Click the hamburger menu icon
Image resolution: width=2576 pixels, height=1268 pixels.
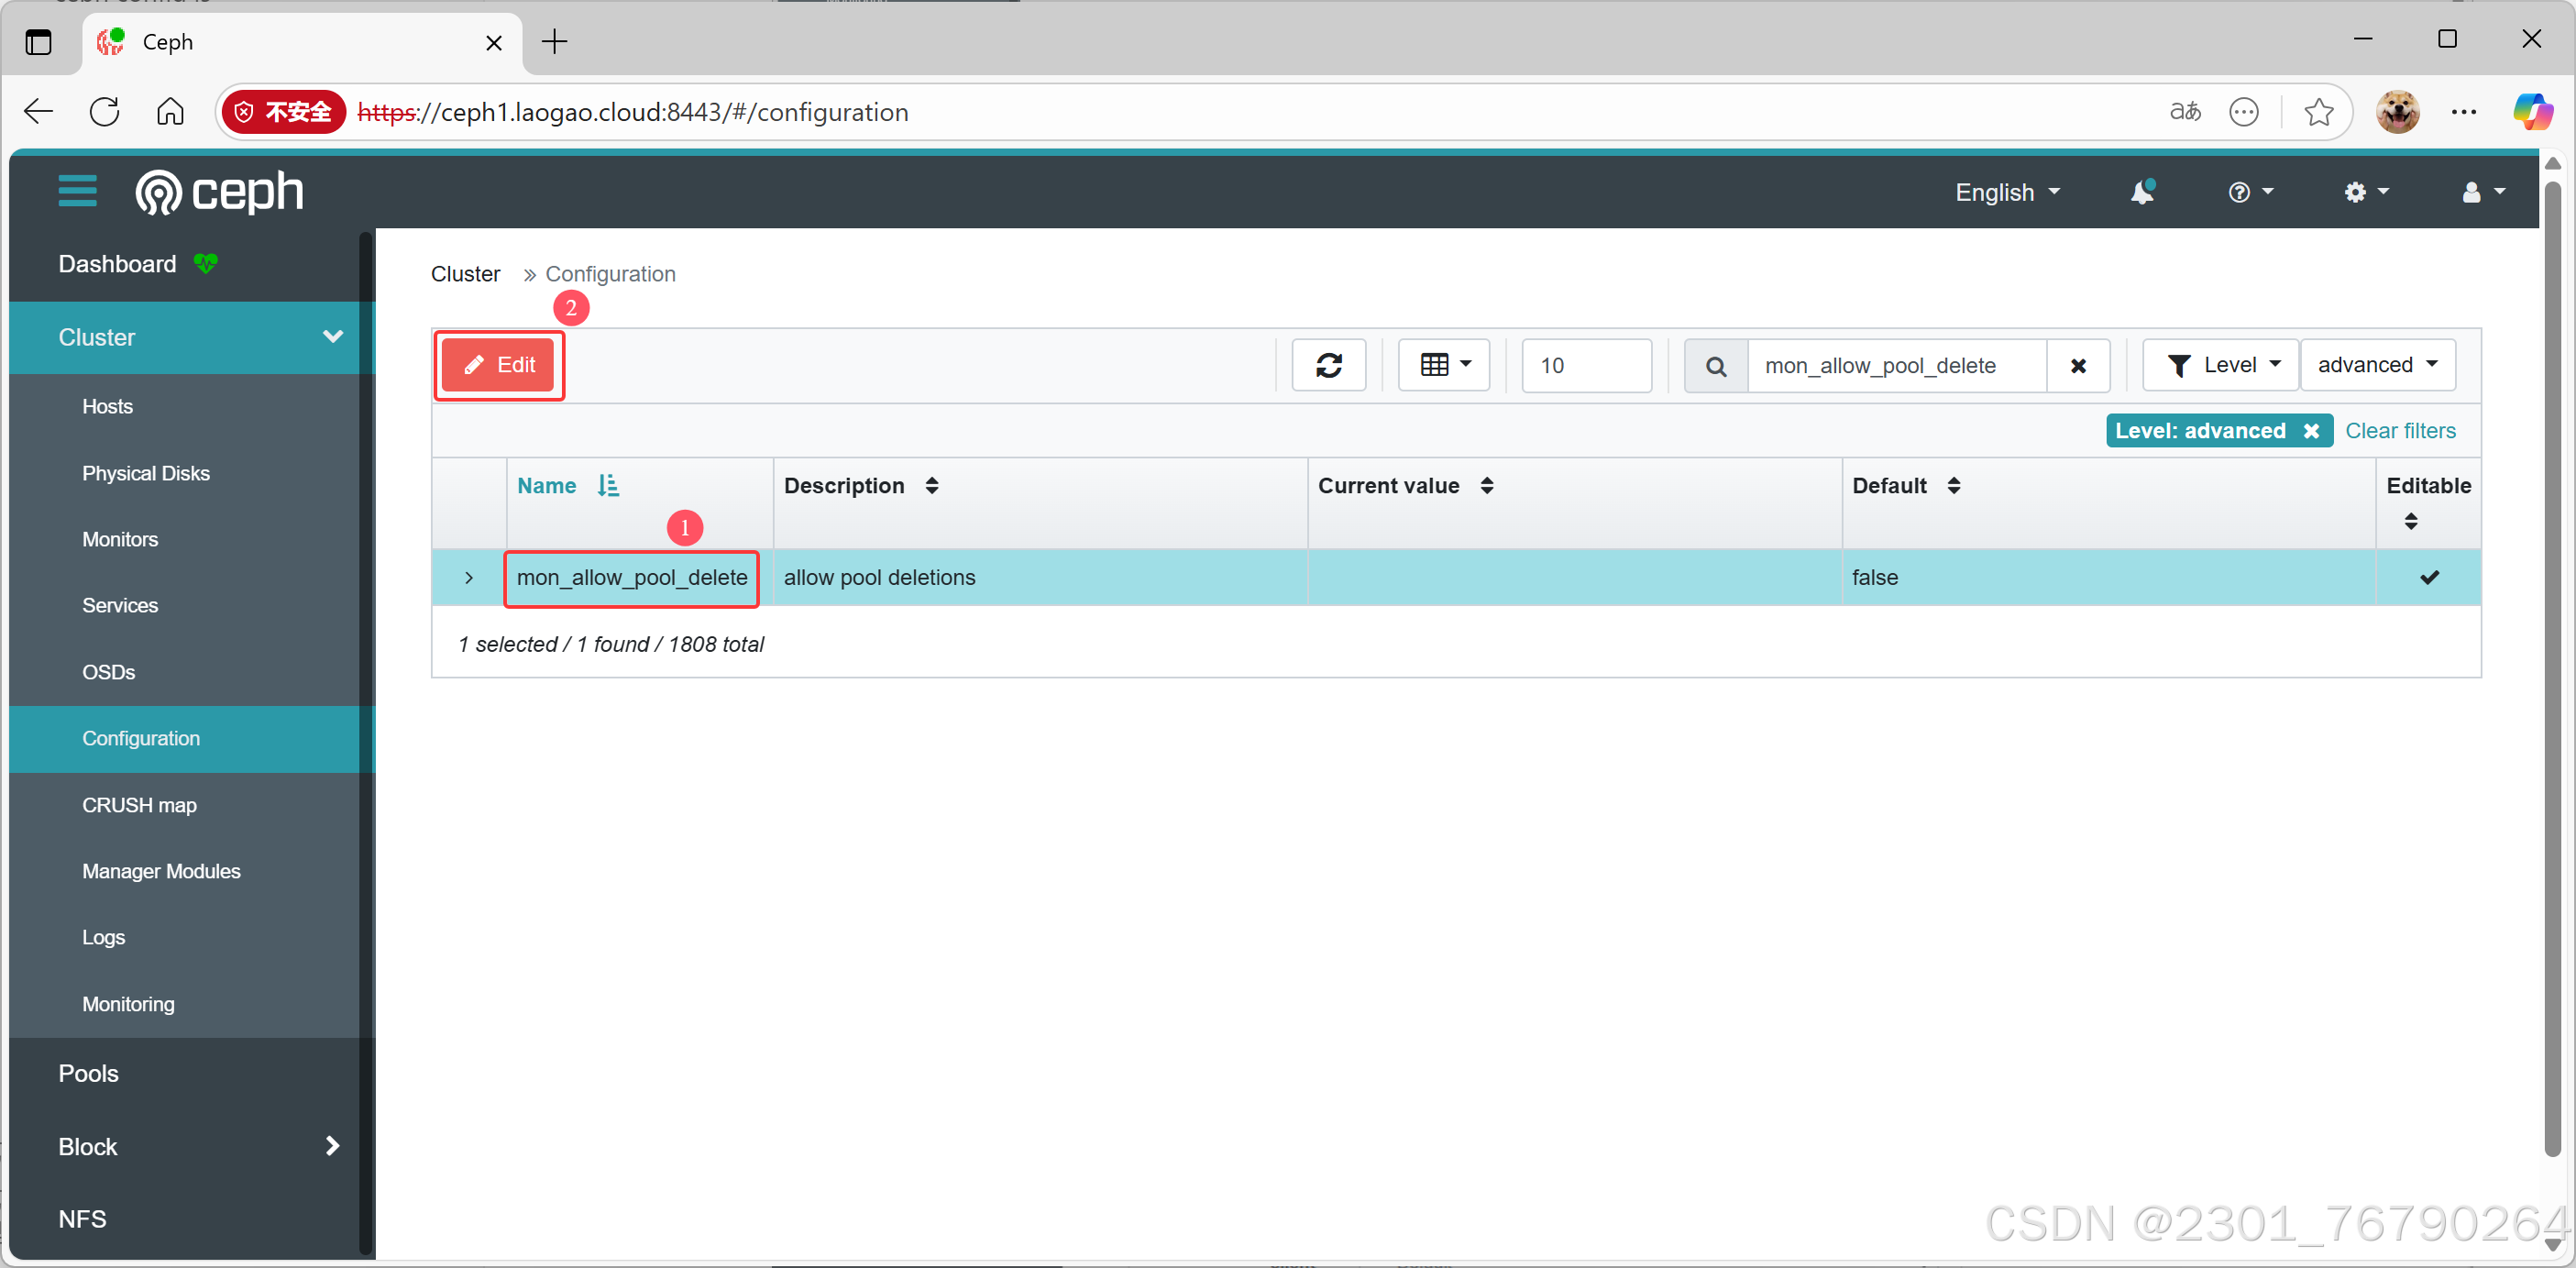(x=77, y=190)
